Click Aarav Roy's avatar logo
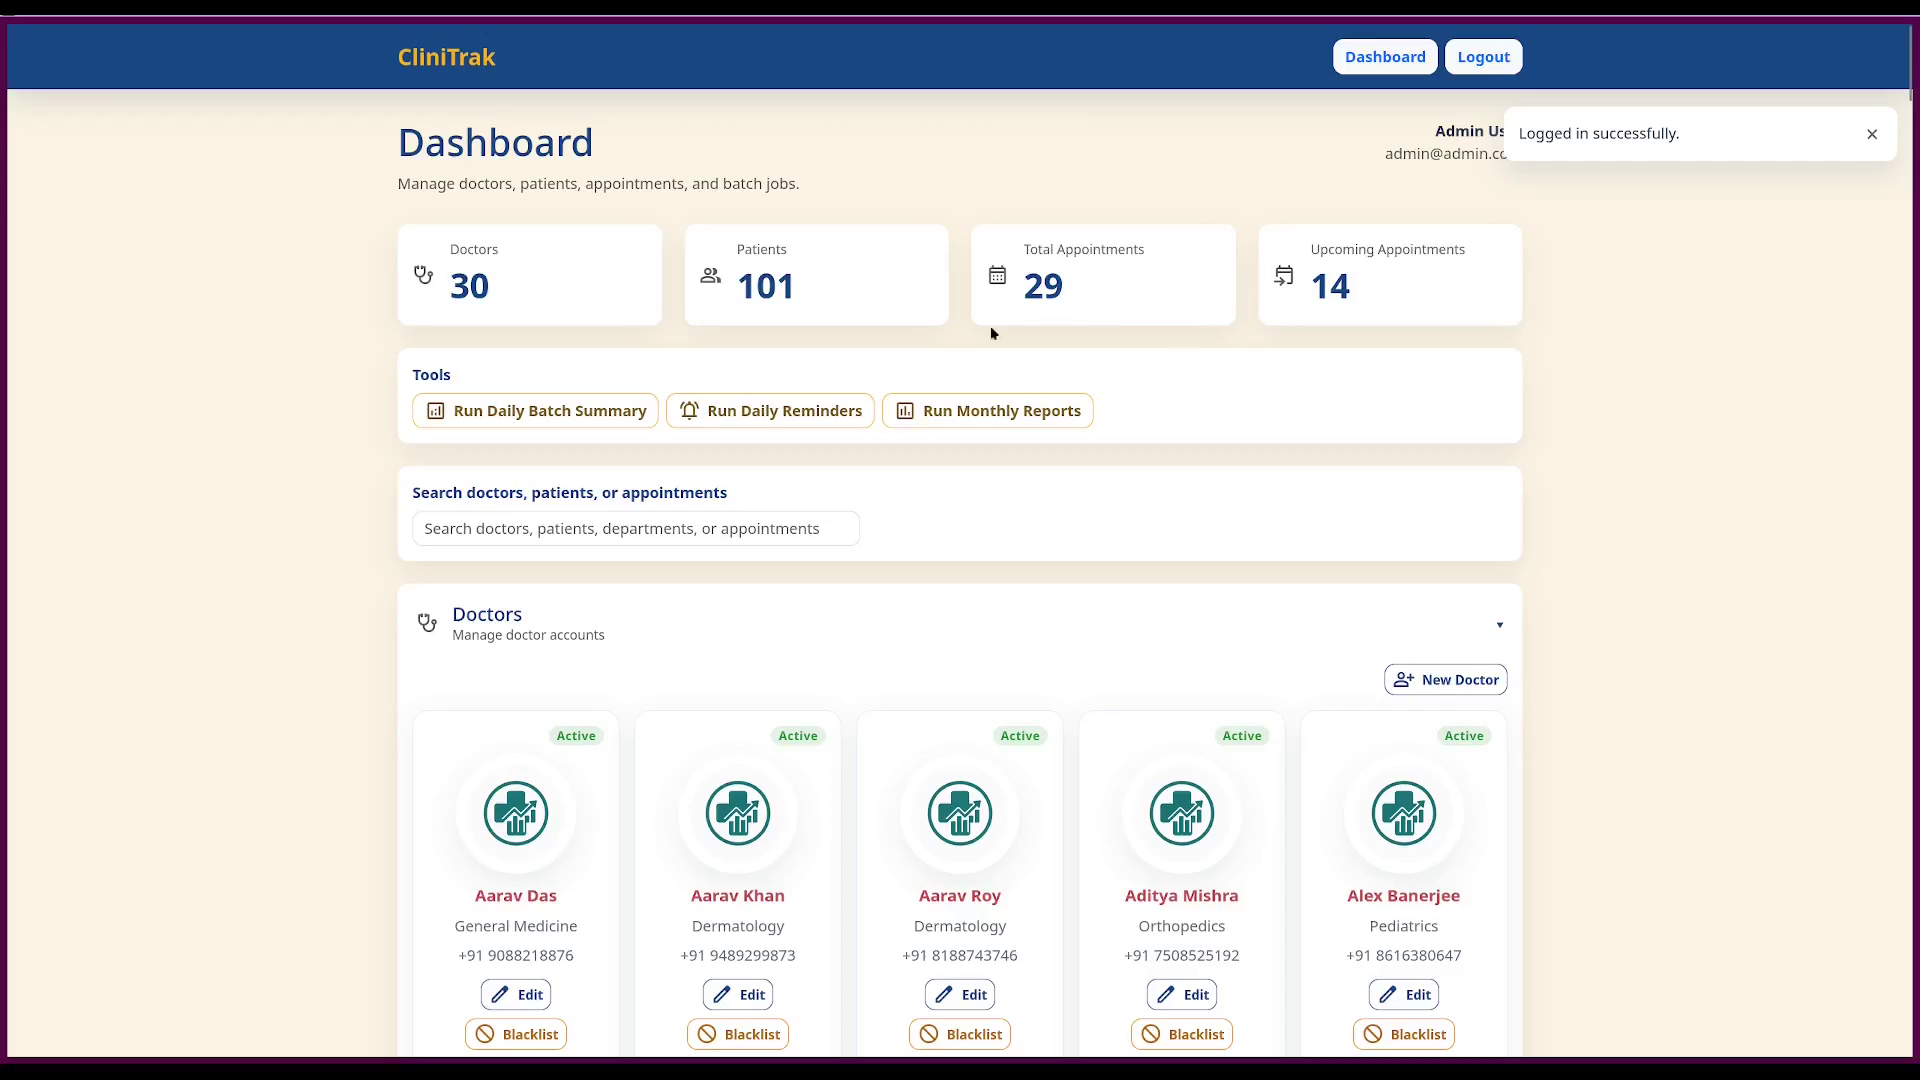 [960, 813]
